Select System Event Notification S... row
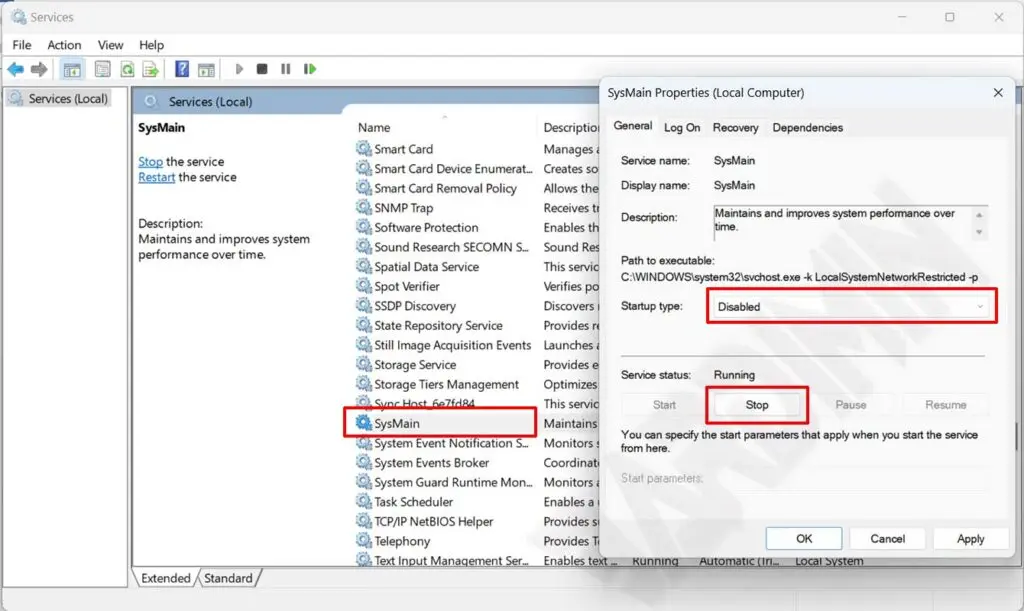Viewport: 1024px width, 611px height. [x=444, y=443]
